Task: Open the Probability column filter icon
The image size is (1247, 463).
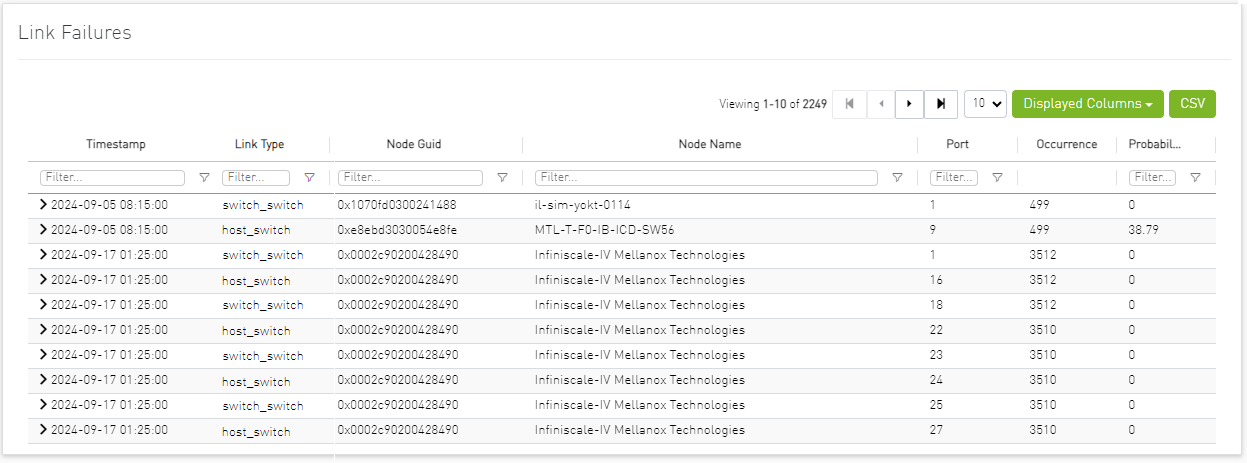Action: click(1195, 178)
